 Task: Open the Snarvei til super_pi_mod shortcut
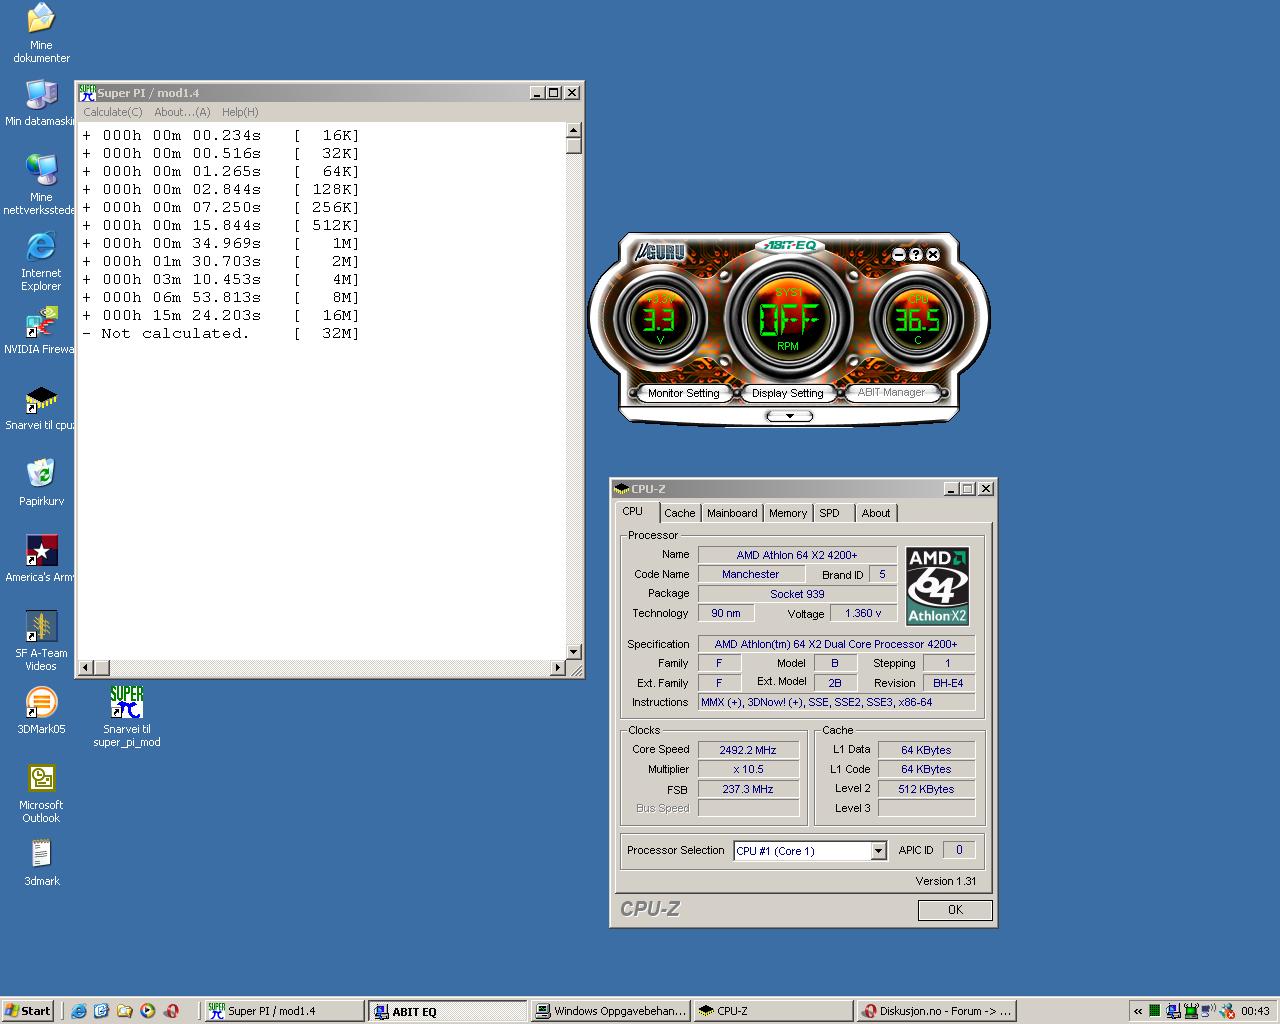pyautogui.click(x=127, y=717)
